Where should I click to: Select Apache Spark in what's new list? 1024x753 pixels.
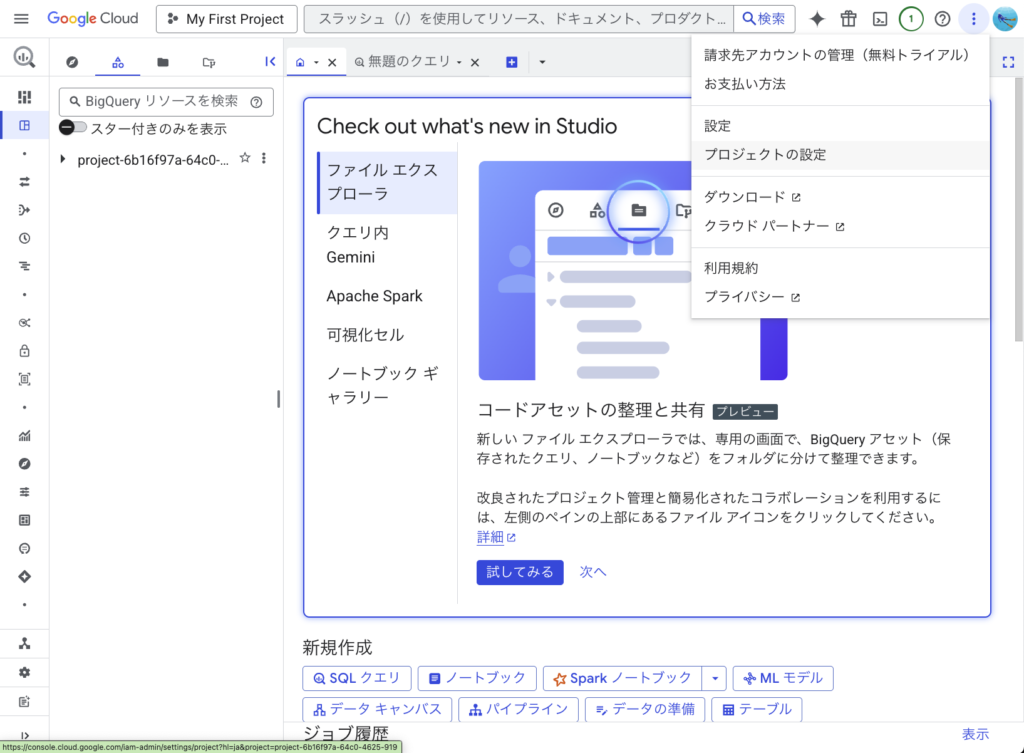374,296
